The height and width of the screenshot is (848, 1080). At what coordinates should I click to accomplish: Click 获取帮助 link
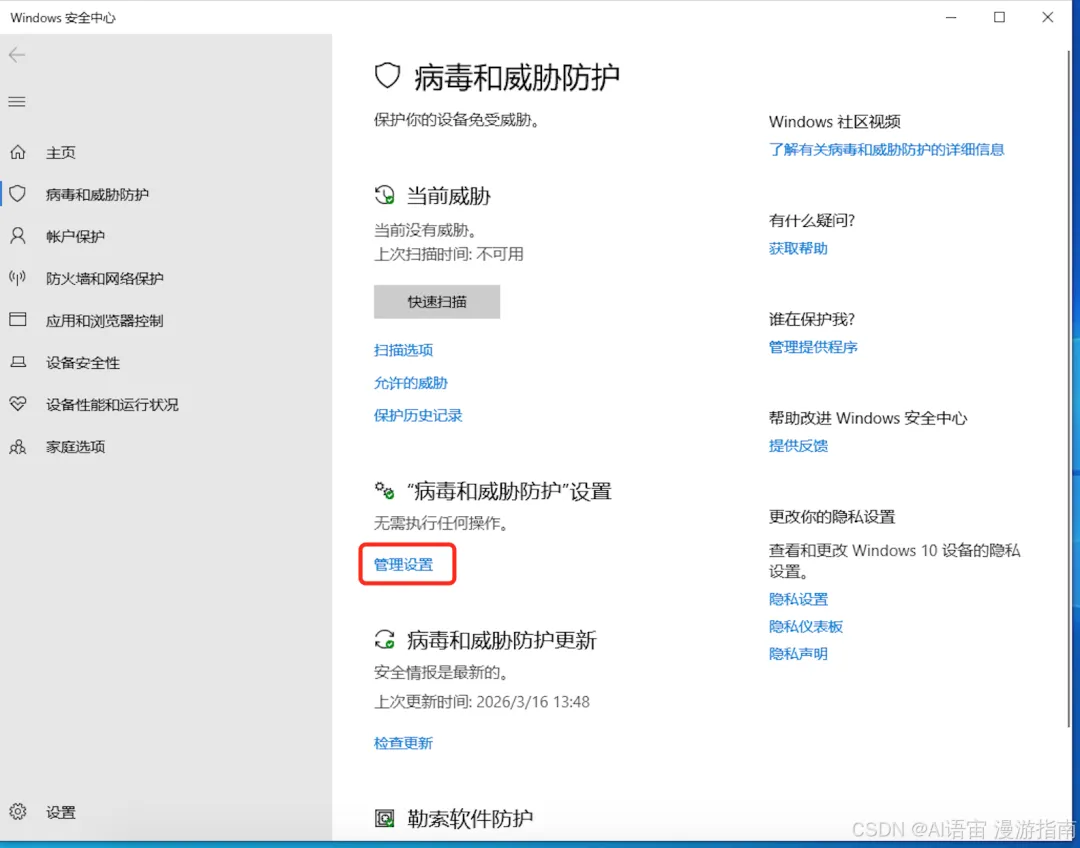[798, 248]
